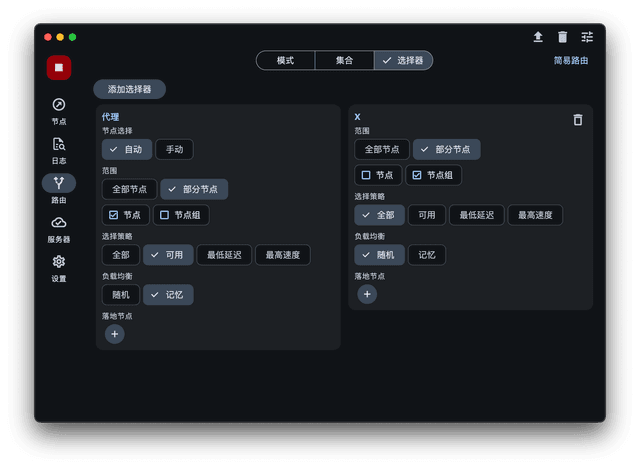Select 自动 node selection in 代理
Image resolution: width=640 pixels, height=468 pixels.
[x=127, y=149]
